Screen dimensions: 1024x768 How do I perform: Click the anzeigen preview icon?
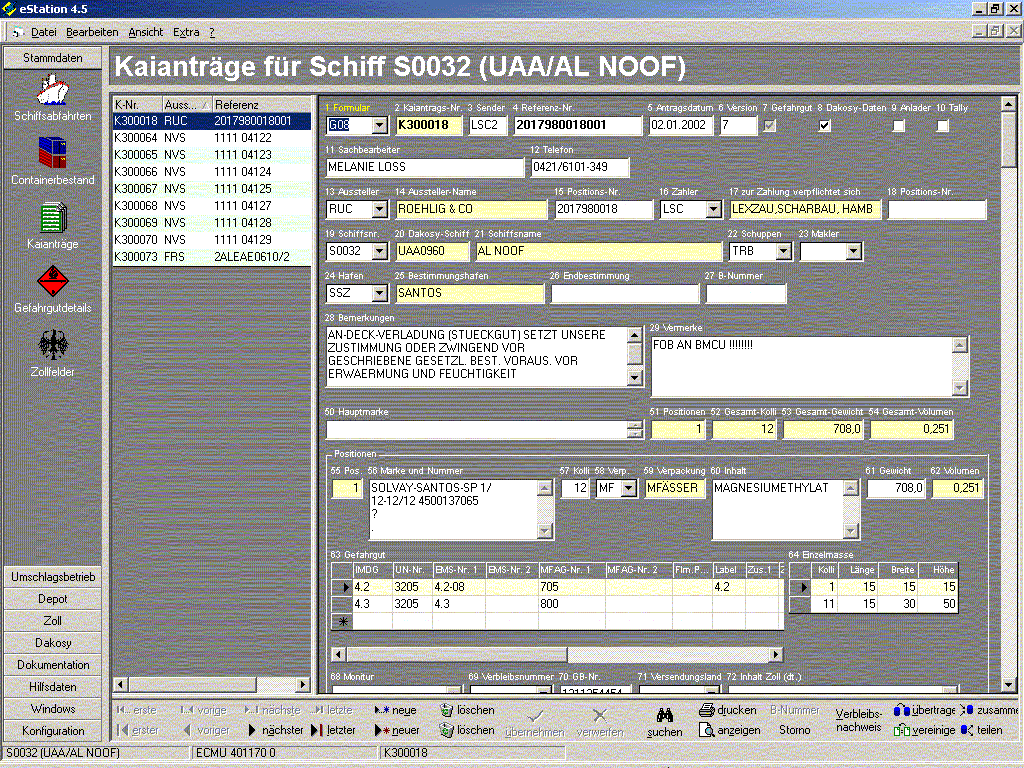tap(709, 730)
